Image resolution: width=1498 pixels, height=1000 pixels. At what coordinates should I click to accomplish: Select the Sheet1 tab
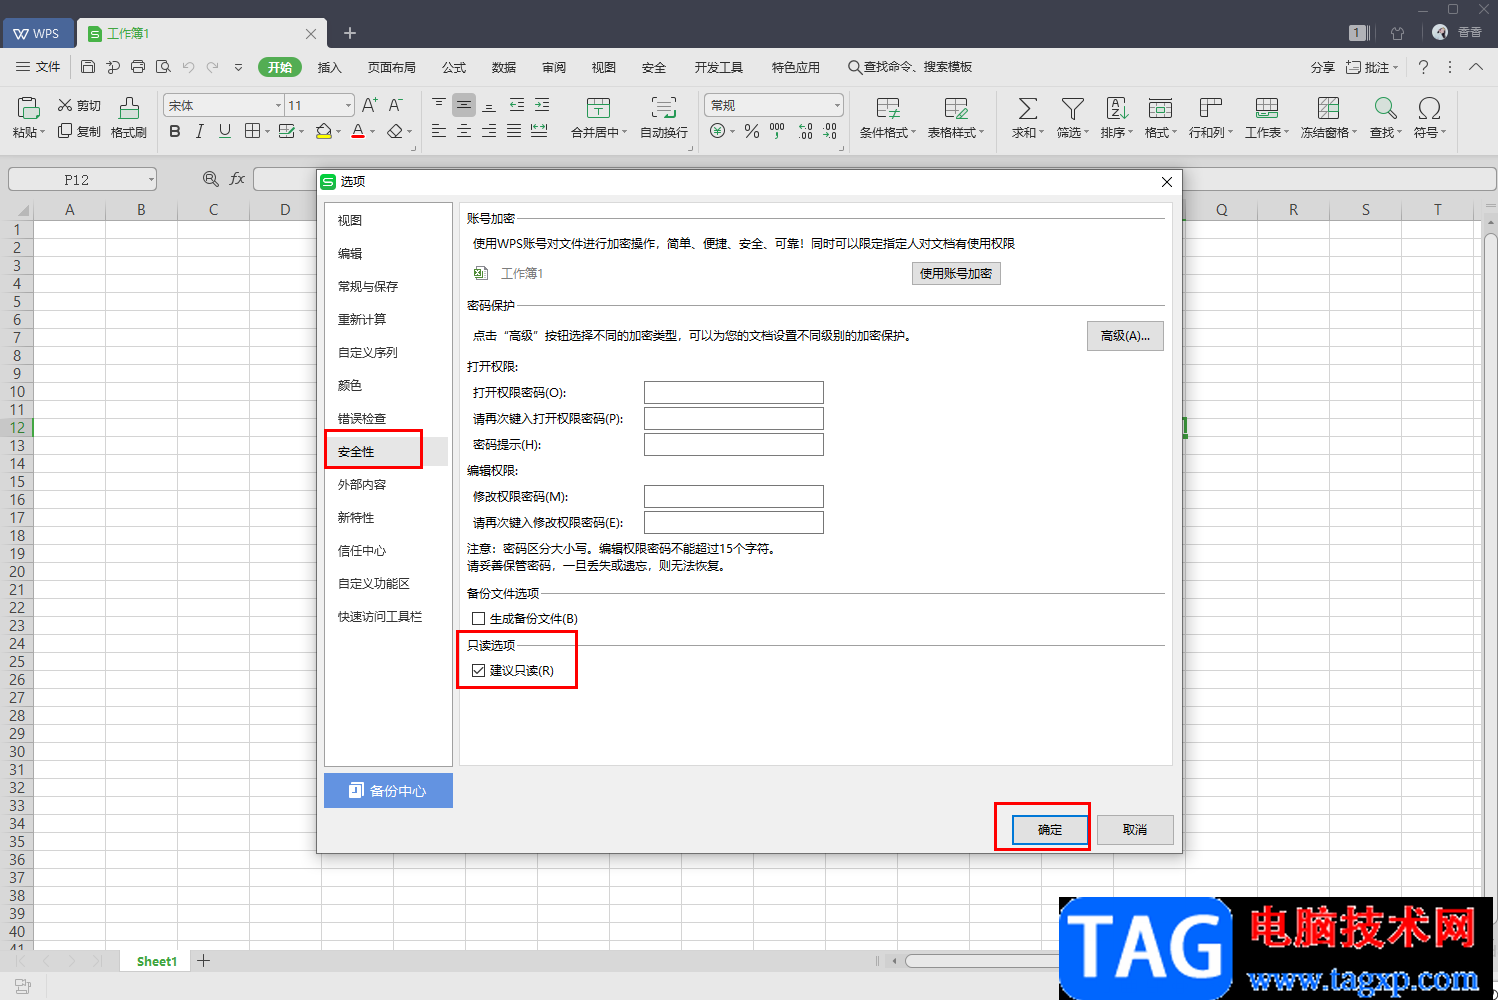pos(156,961)
